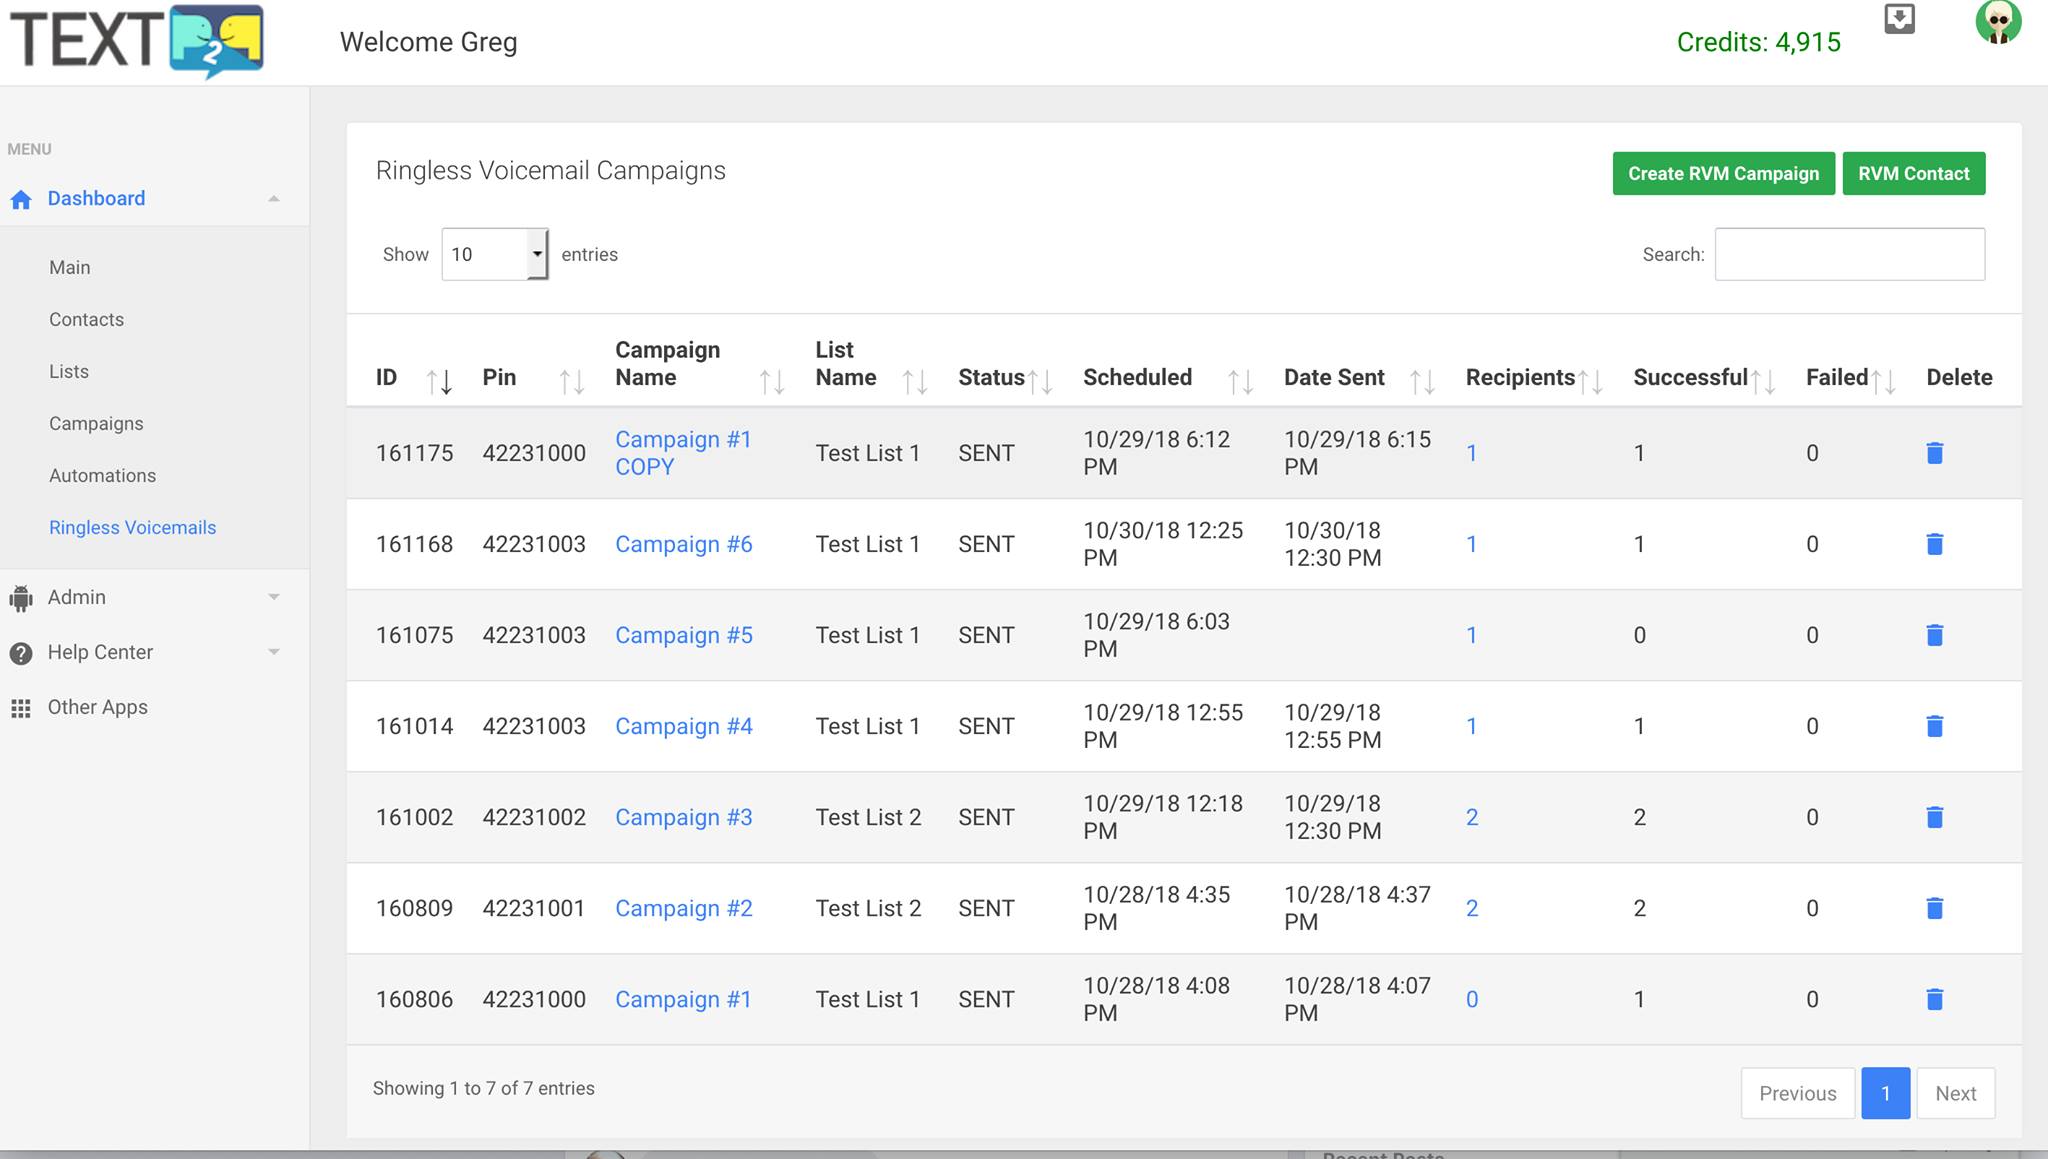Viewport: 2048px width, 1159px height.
Task: Open Lists in the sidebar
Action: coord(69,371)
